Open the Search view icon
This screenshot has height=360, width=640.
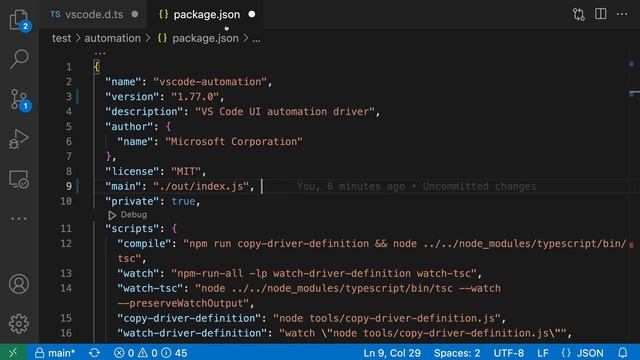(x=19, y=60)
